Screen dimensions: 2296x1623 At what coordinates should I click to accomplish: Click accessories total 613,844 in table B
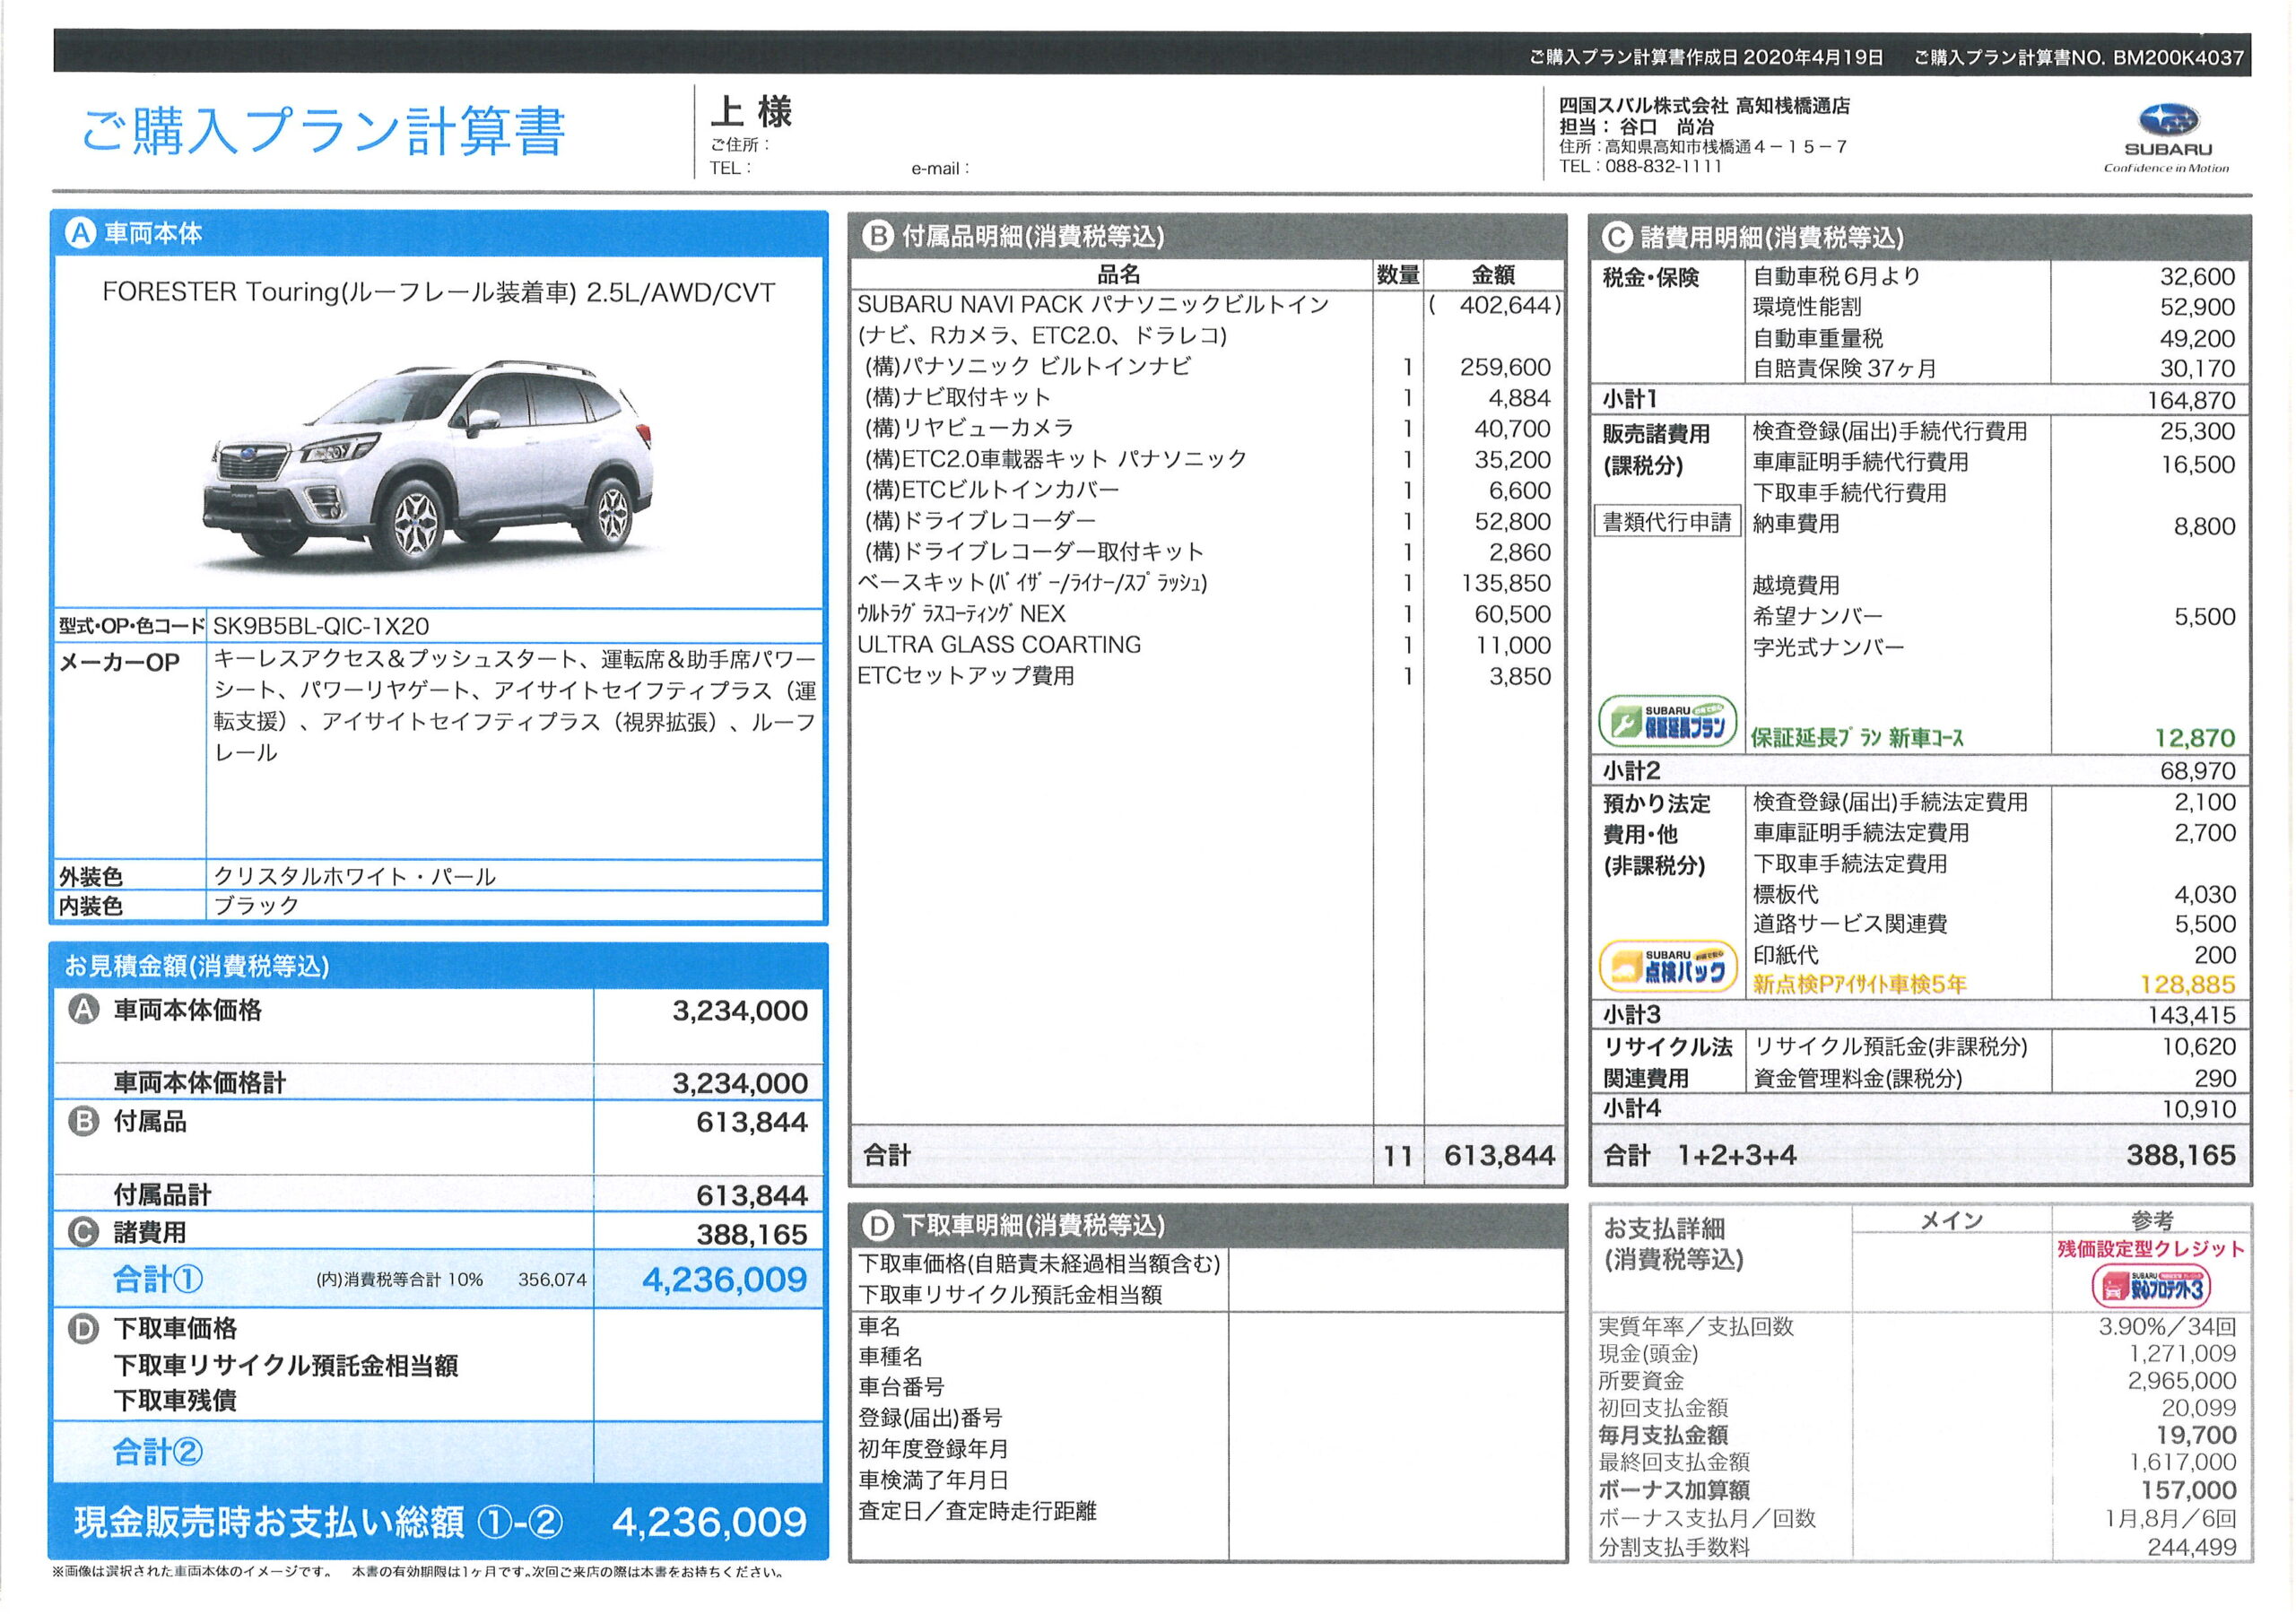(x=1499, y=1156)
